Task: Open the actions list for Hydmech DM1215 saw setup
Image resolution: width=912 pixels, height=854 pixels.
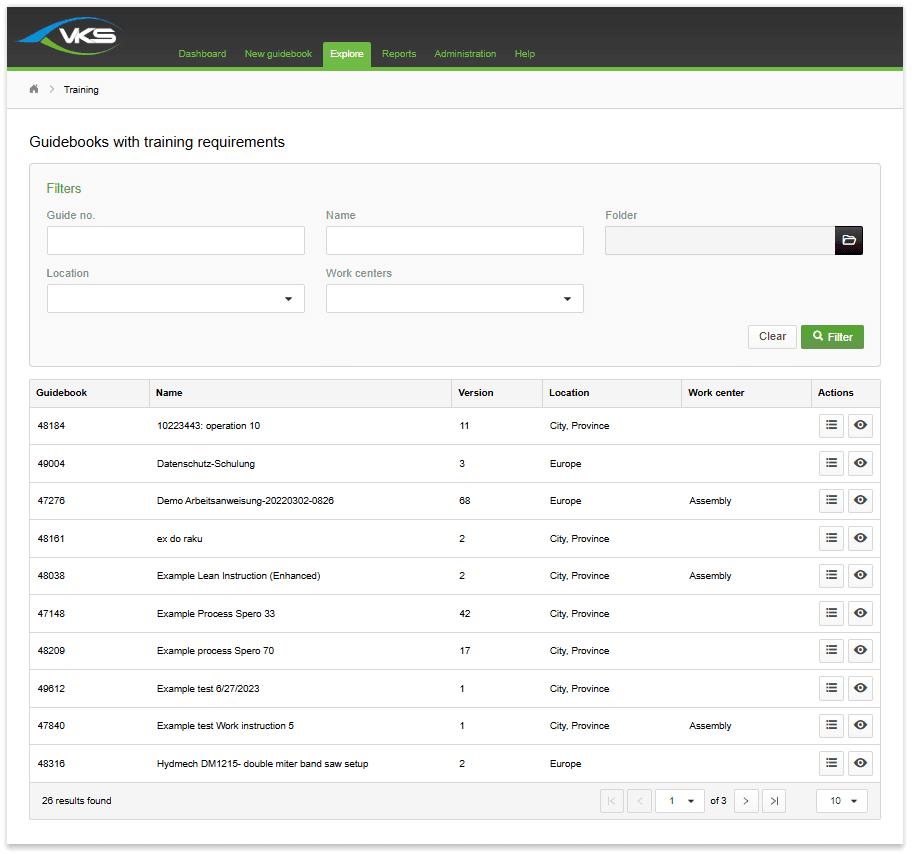Action: pyautogui.click(x=831, y=763)
